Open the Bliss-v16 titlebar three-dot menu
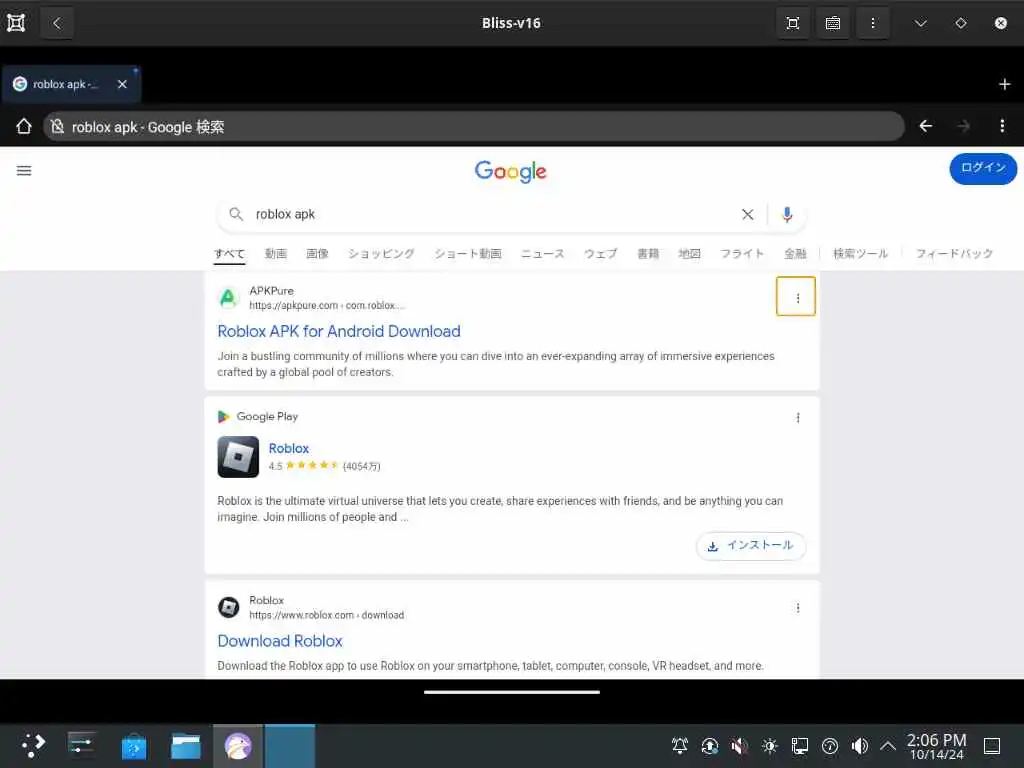Screen dimensions: 1024x768 (x=872, y=24)
